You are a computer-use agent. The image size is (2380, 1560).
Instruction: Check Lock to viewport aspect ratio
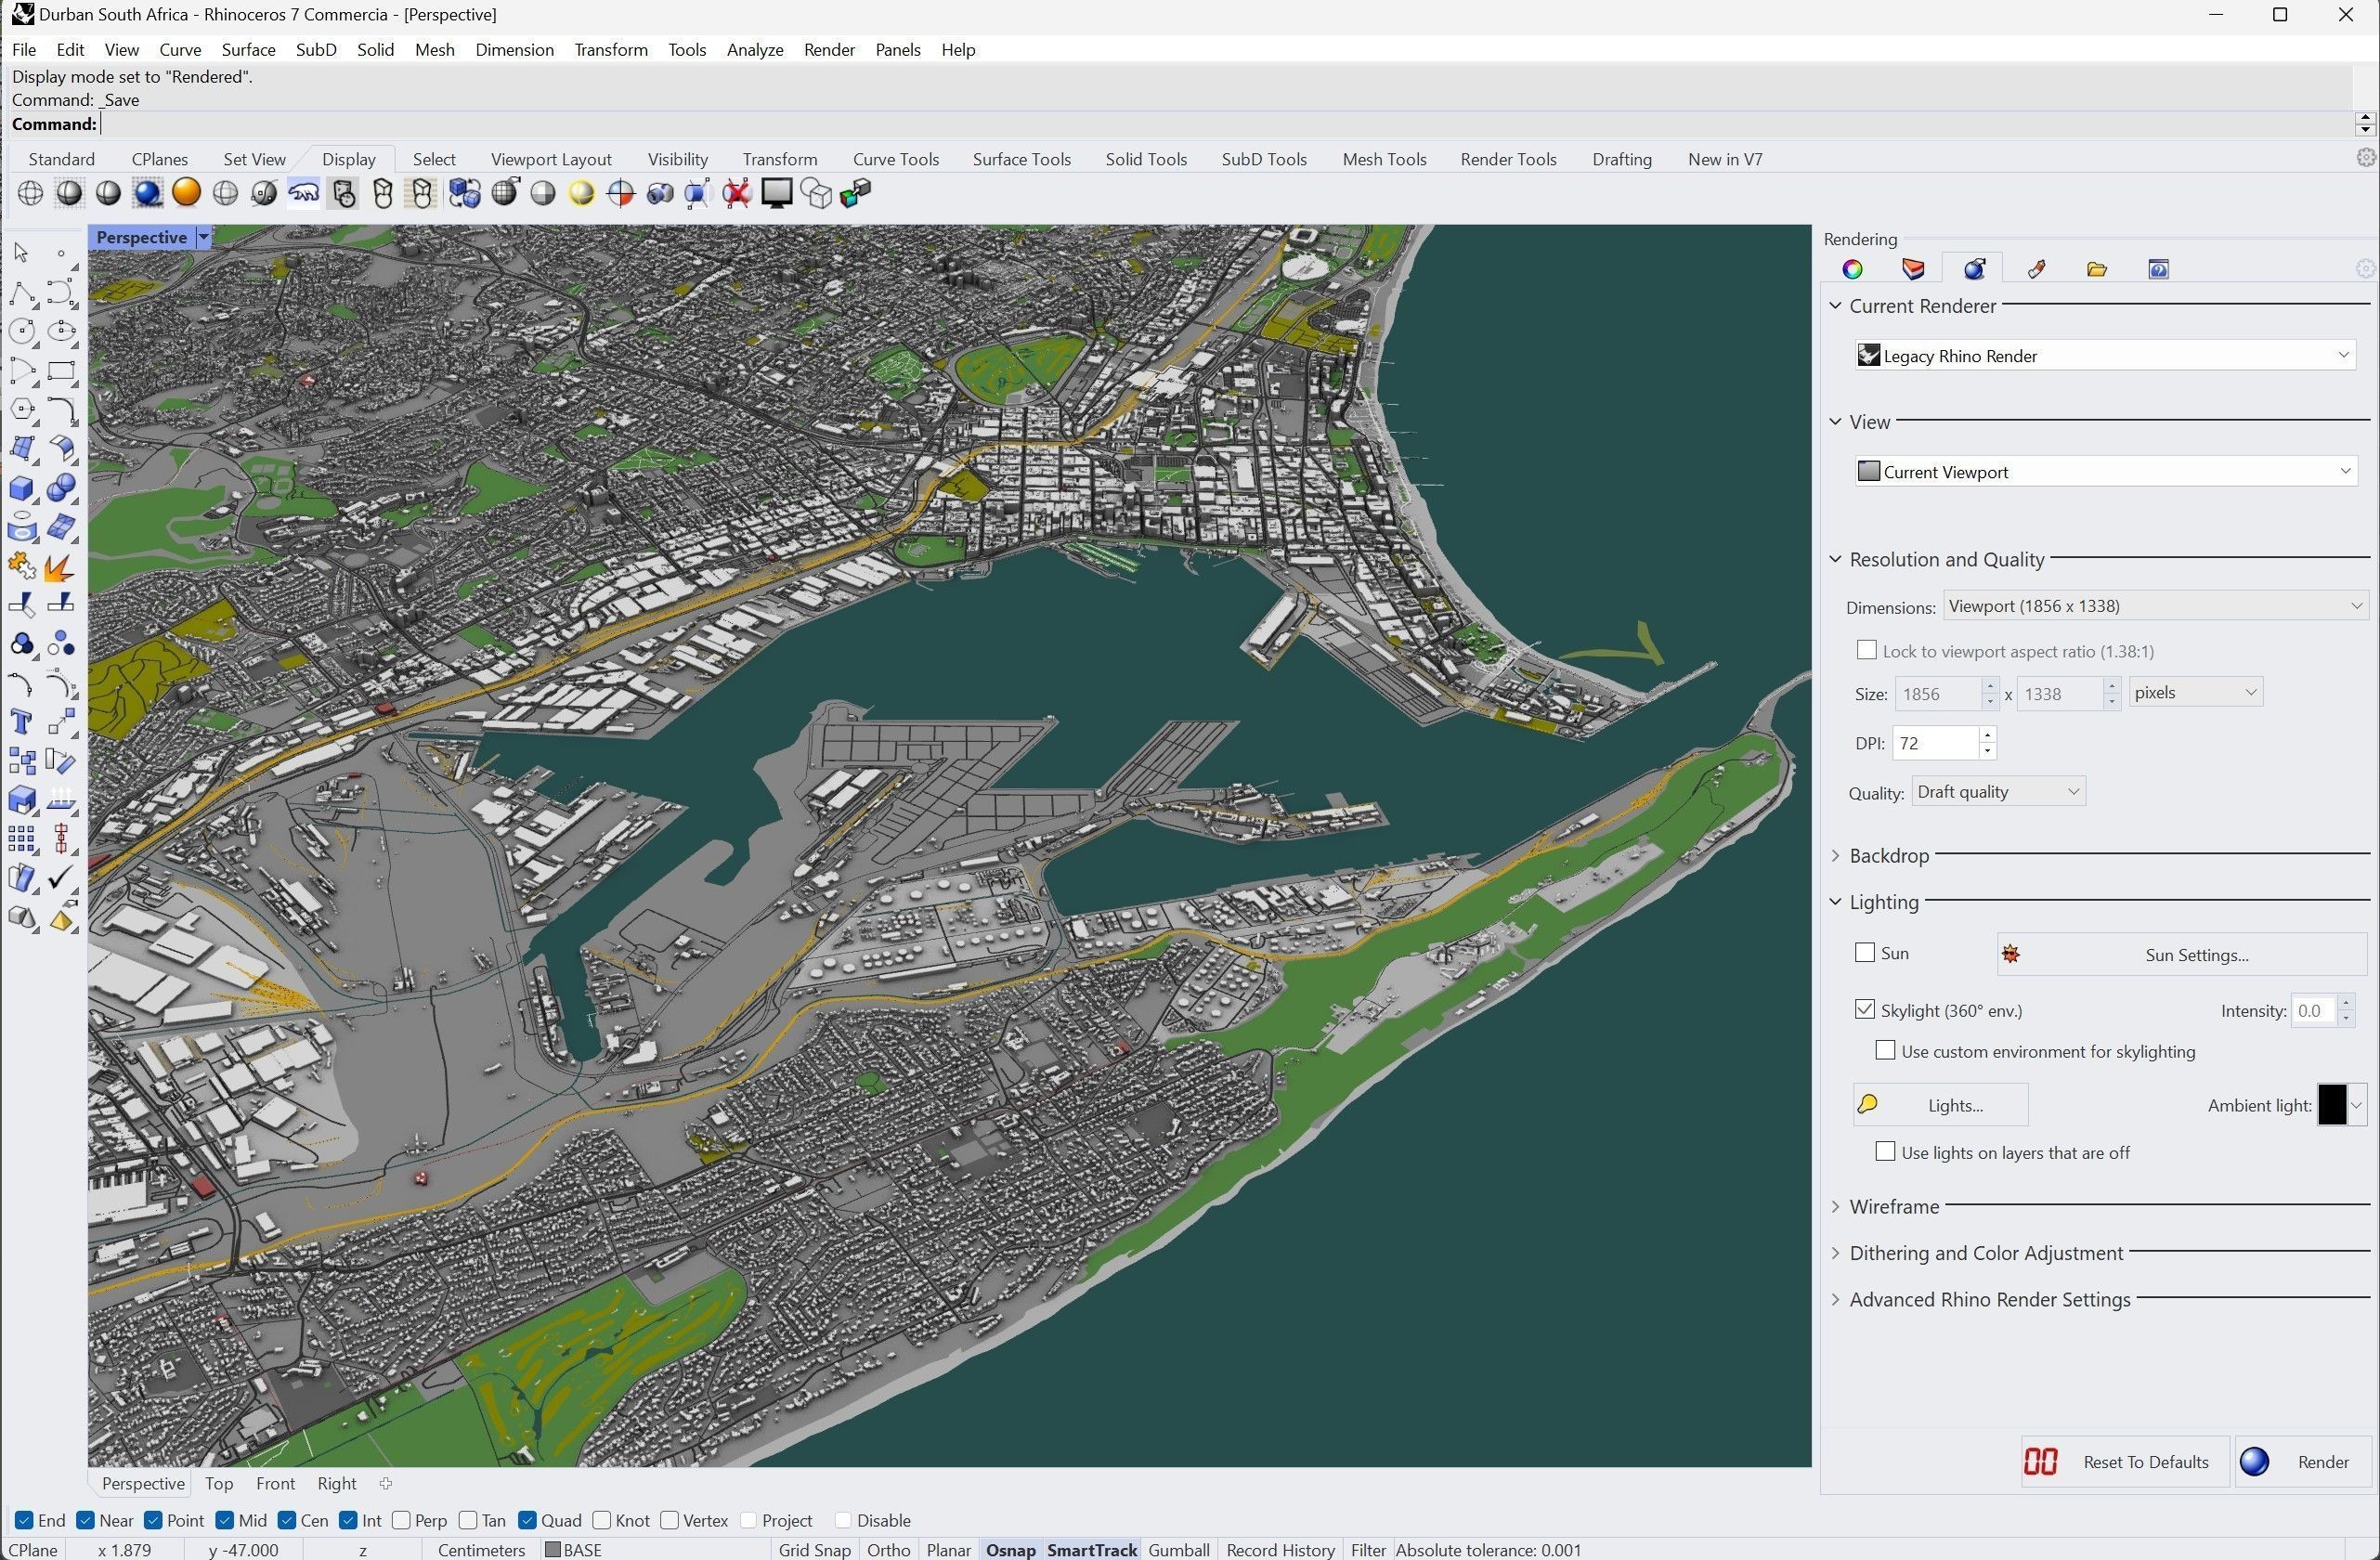(x=1866, y=650)
